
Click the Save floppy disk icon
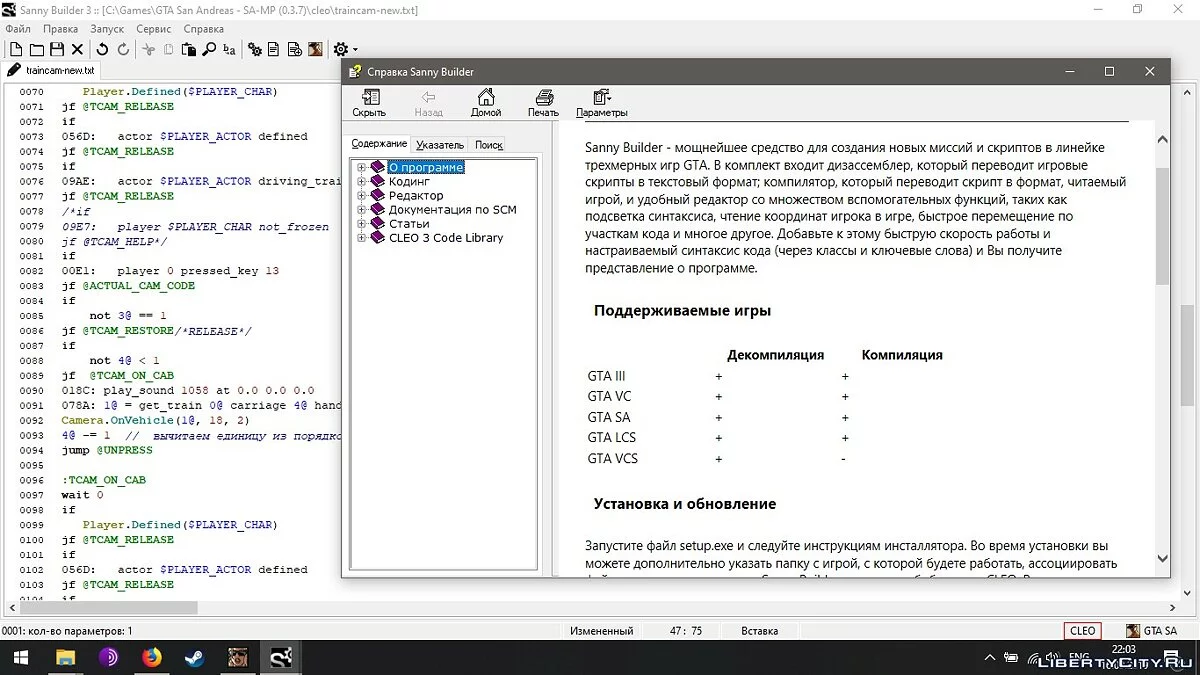tap(56, 49)
